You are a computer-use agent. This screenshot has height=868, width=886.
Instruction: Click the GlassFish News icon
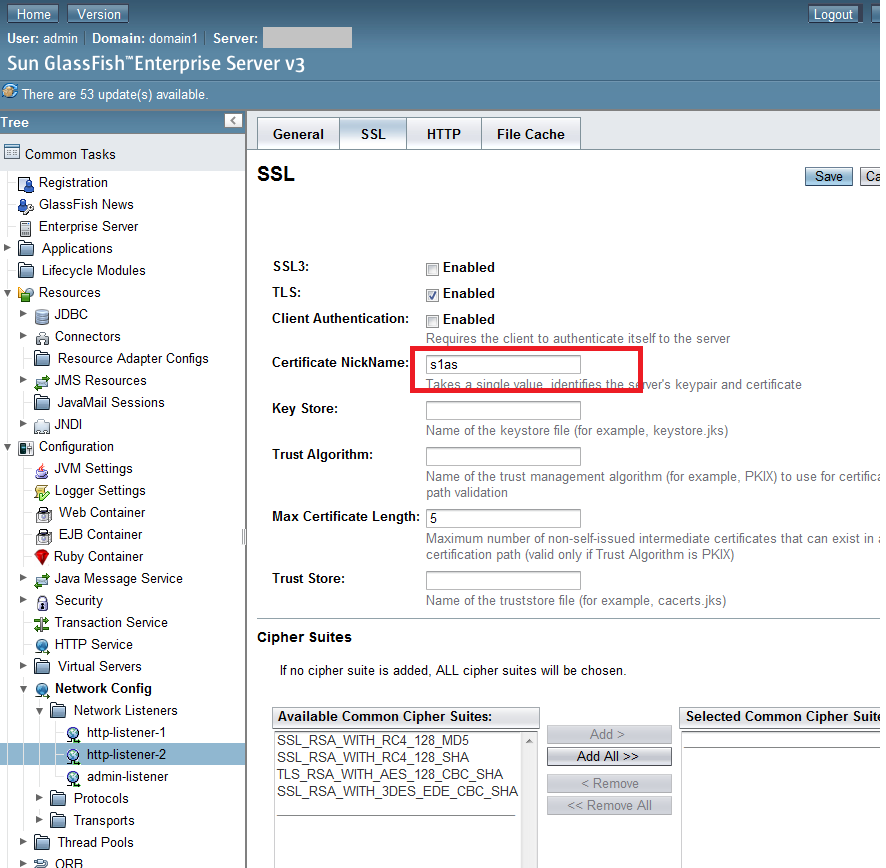pyautogui.click(x=25, y=206)
